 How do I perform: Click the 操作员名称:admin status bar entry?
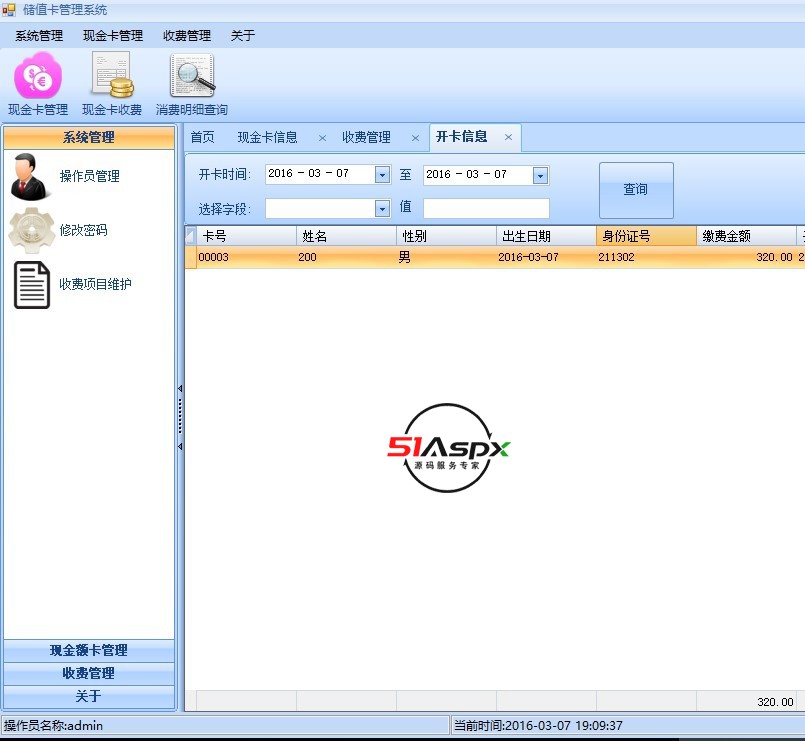pyautogui.click(x=225, y=726)
